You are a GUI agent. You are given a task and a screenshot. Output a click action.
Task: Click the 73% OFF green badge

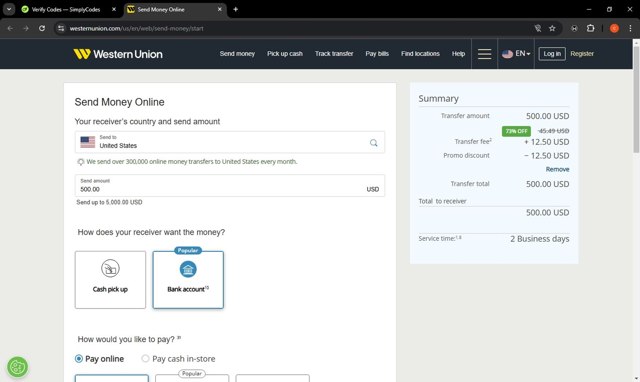tap(516, 131)
